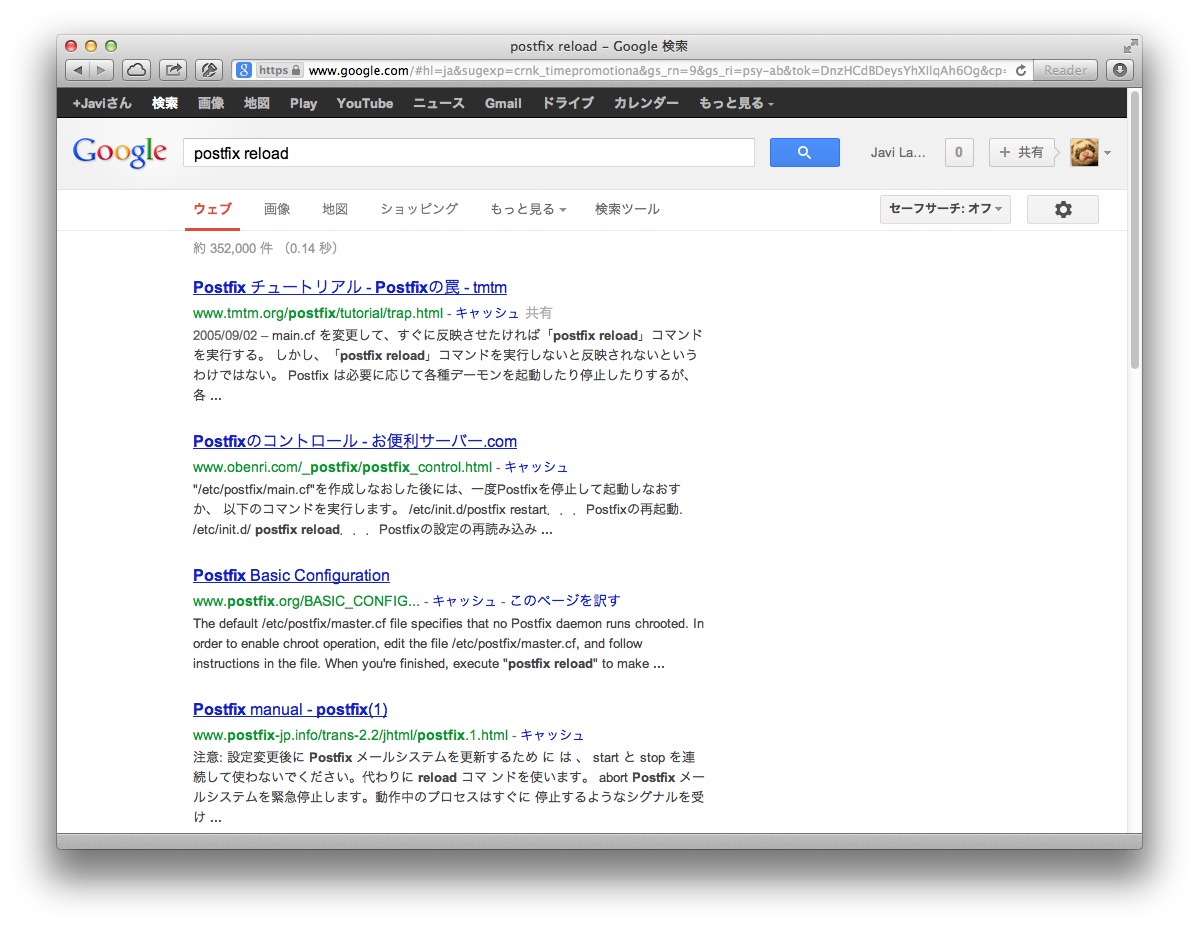Open ニュース in the black bar

tap(438, 103)
